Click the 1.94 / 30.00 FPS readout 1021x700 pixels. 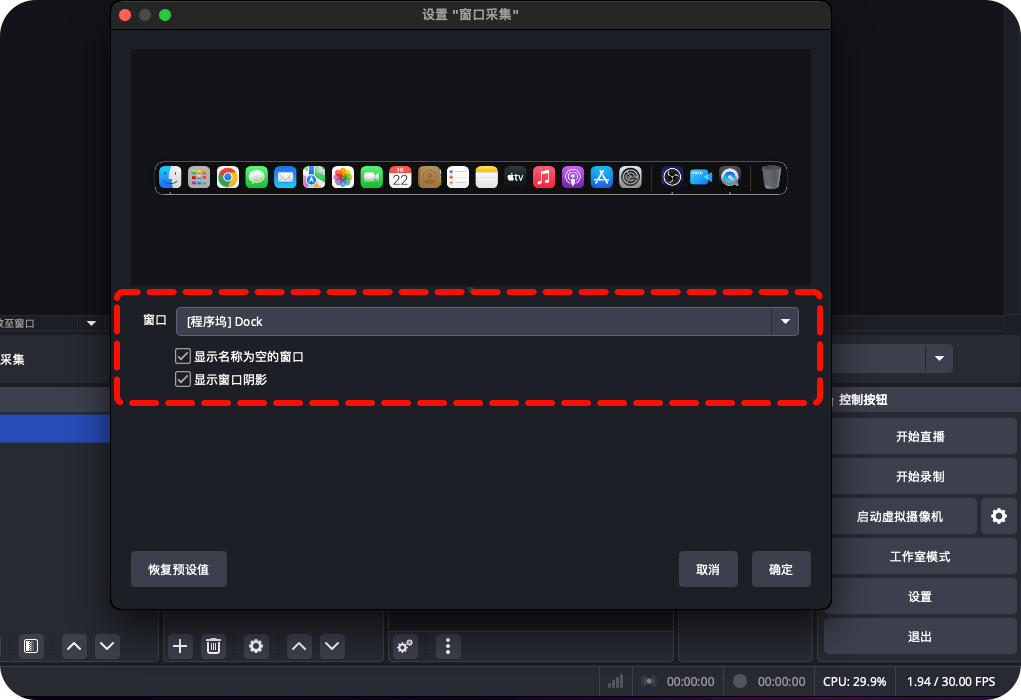pyautogui.click(x=951, y=681)
